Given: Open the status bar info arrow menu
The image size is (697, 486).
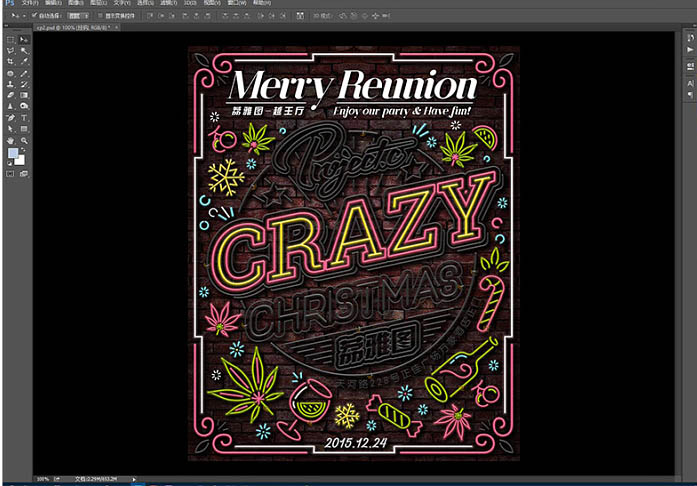Looking at the screenshot, I should 134,479.
